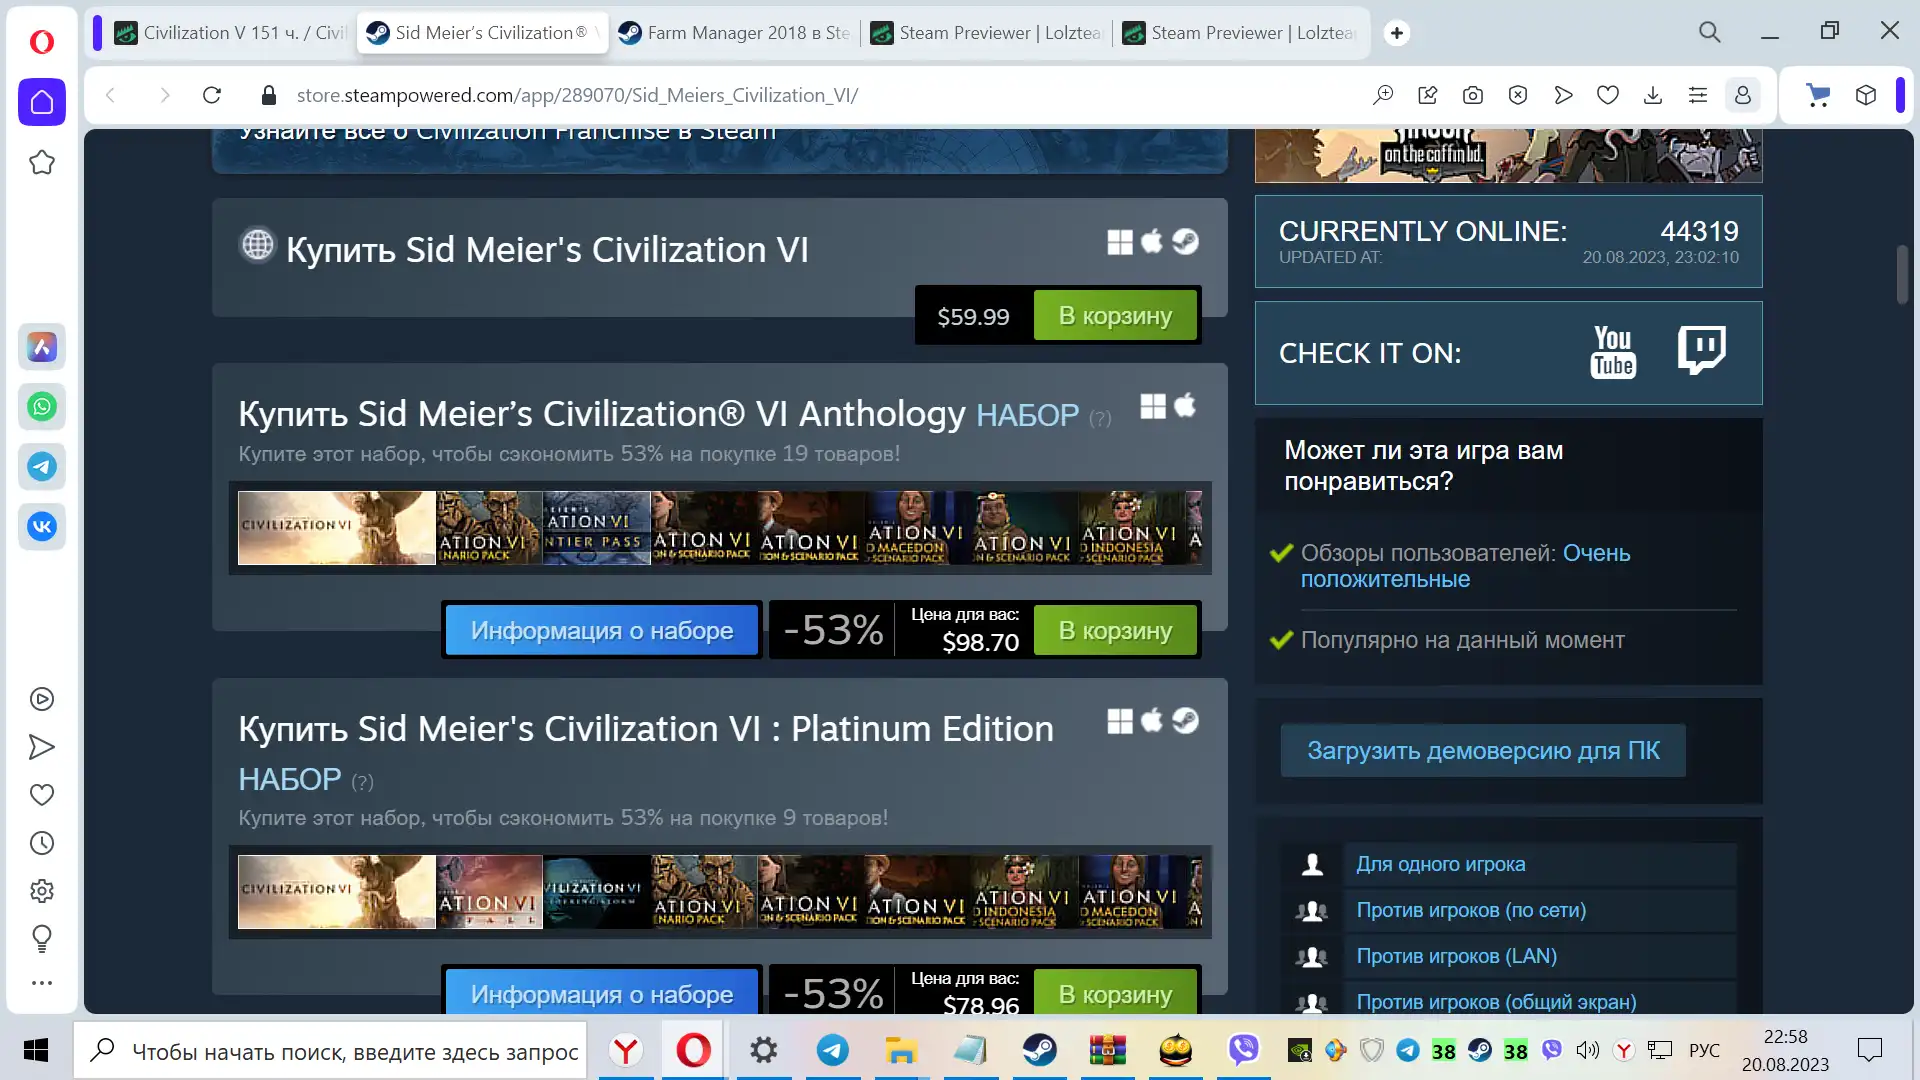
Task: Open Anthology bundle information button
Action: point(602,631)
